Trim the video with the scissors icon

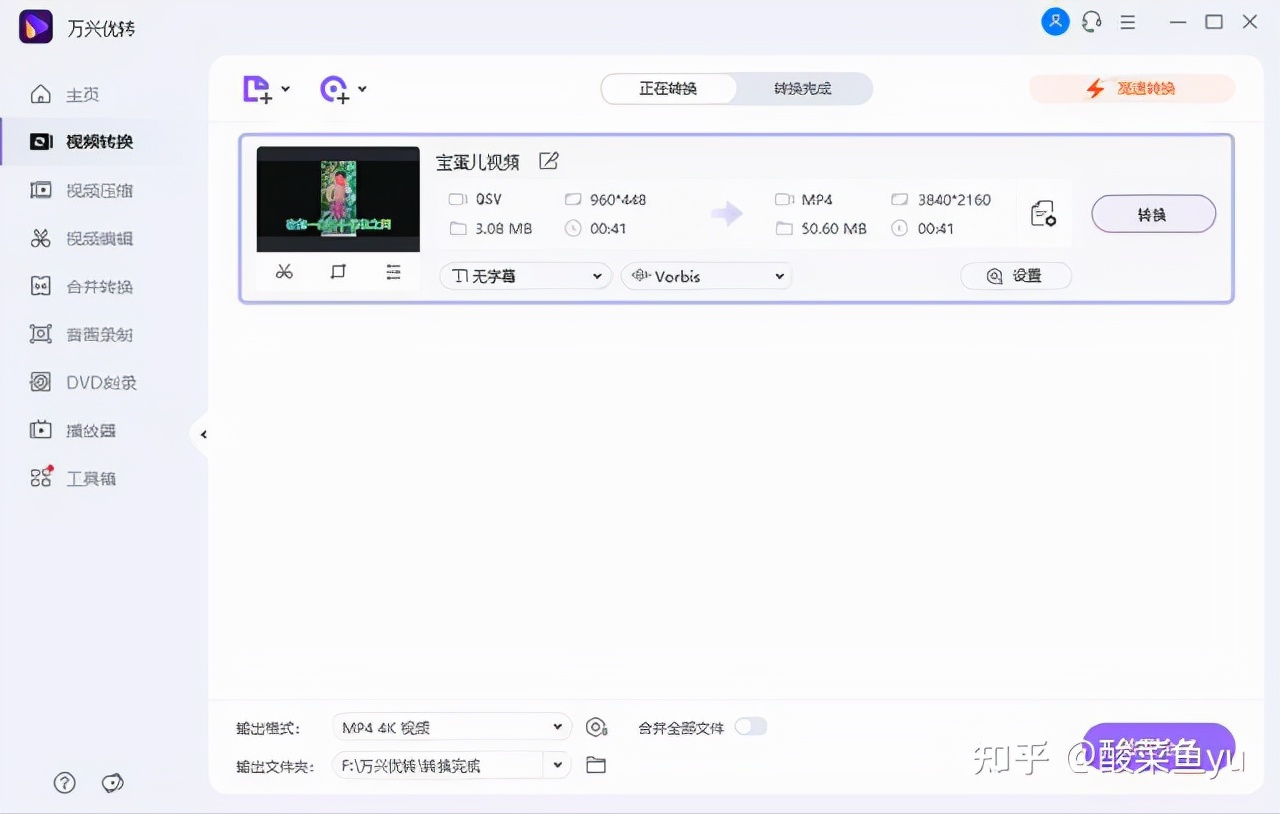283,271
